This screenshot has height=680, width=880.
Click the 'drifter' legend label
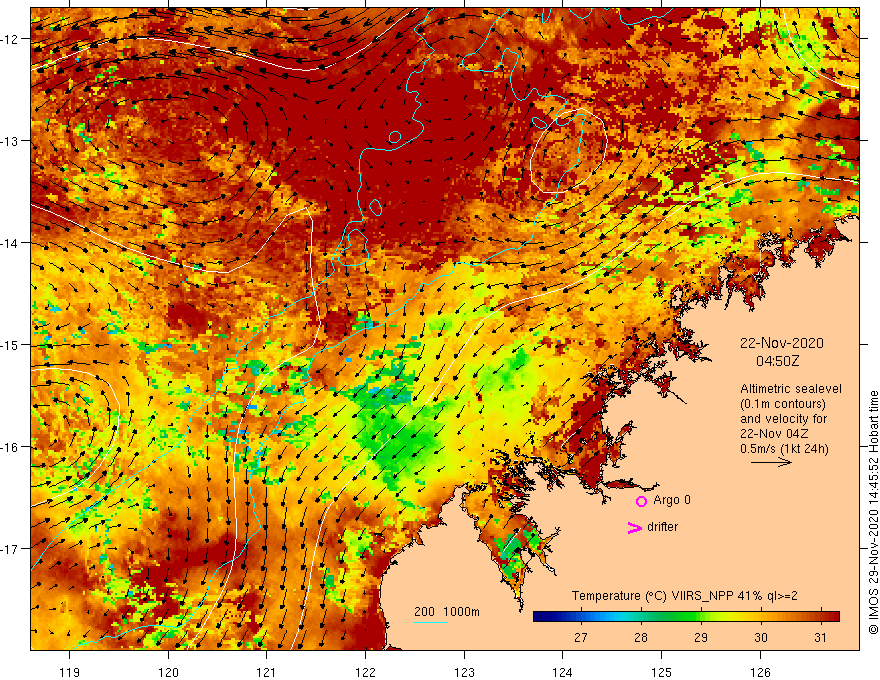tap(662, 527)
